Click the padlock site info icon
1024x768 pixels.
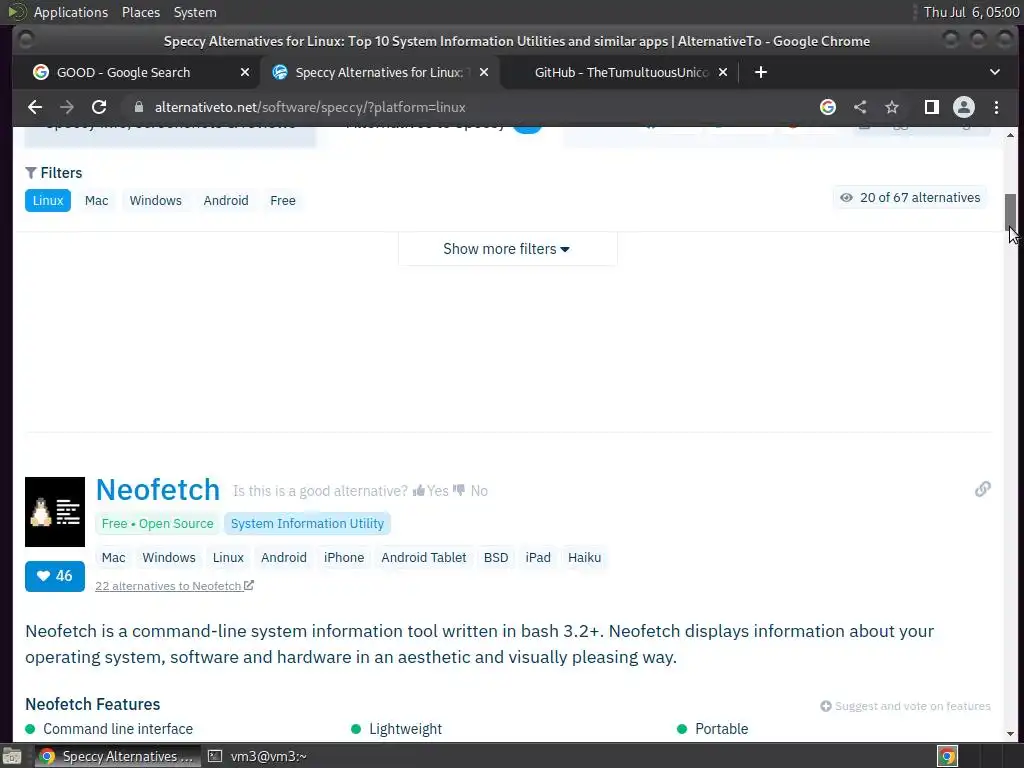(x=138, y=107)
